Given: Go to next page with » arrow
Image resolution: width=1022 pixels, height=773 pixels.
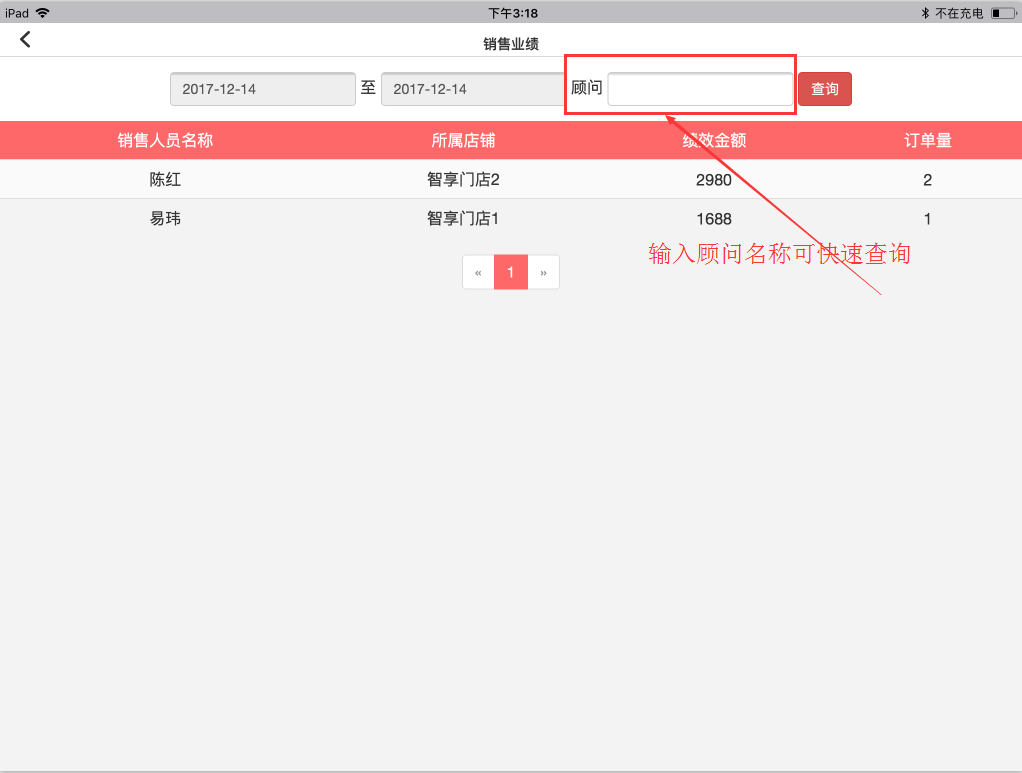Looking at the screenshot, I should click(543, 272).
